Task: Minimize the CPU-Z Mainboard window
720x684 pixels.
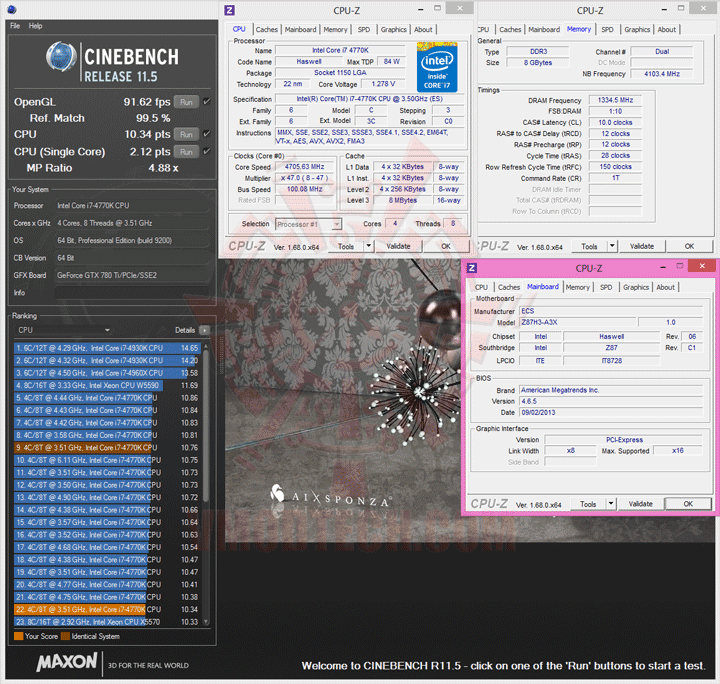Action: [663, 267]
